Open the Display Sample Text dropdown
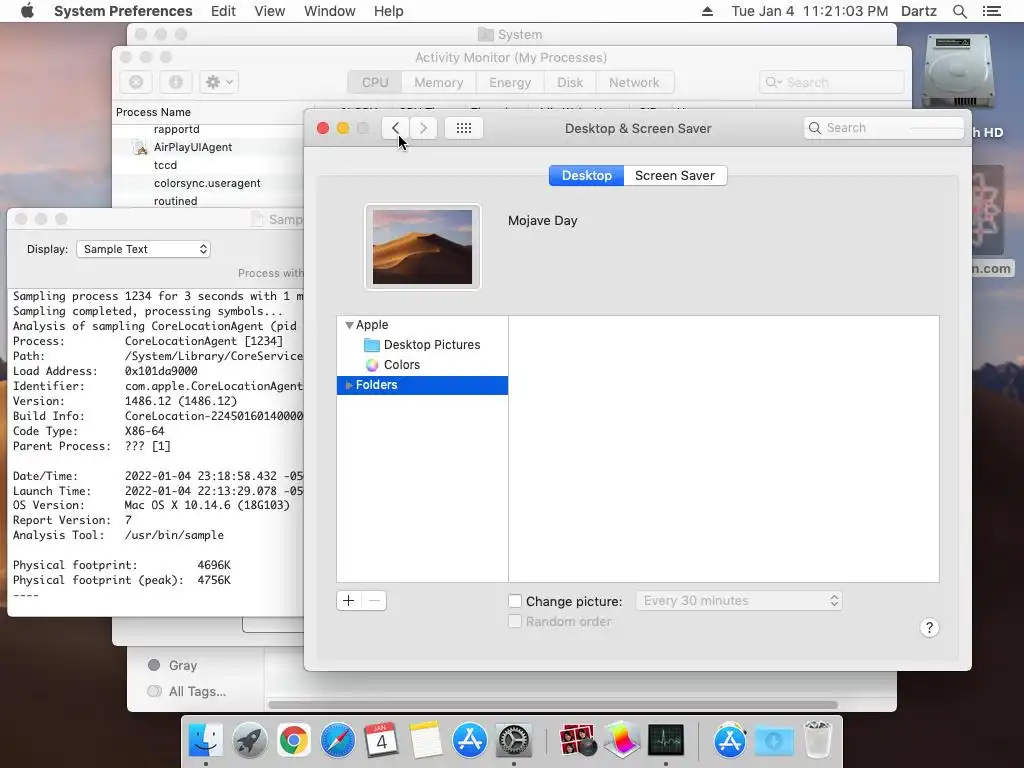The width and height of the screenshot is (1024, 768). pos(143,249)
